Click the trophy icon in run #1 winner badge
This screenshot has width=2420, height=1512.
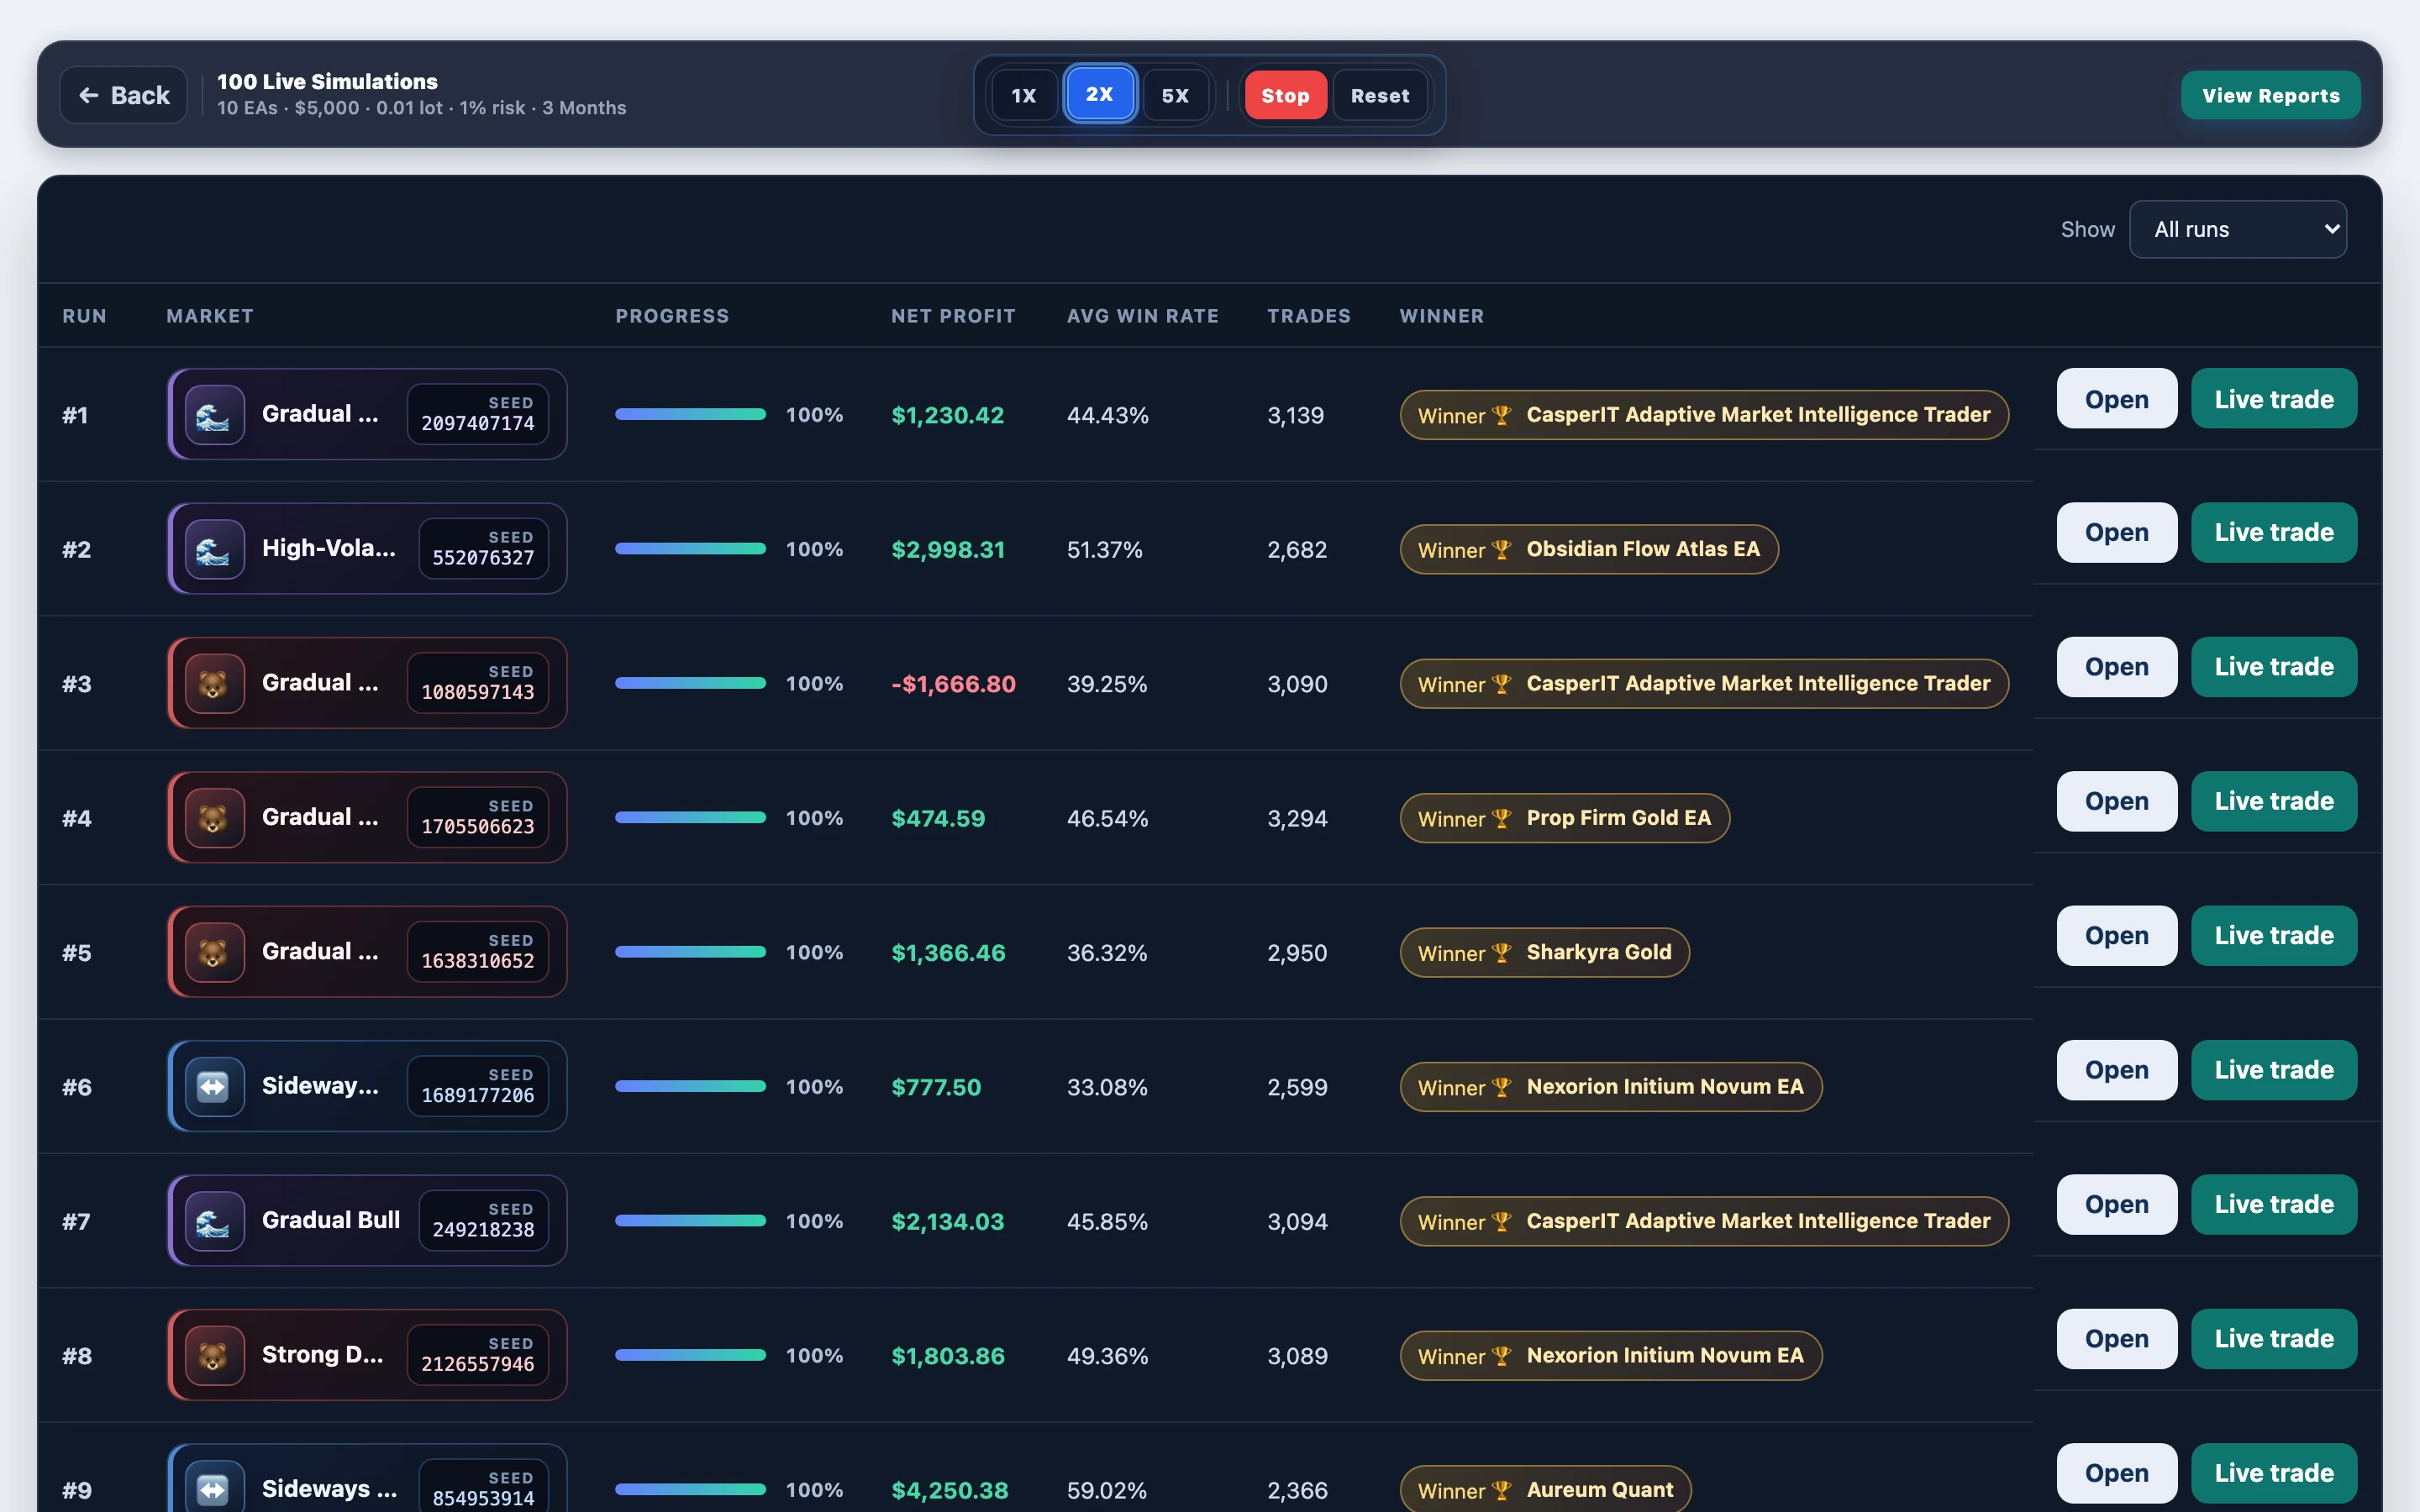1501,415
